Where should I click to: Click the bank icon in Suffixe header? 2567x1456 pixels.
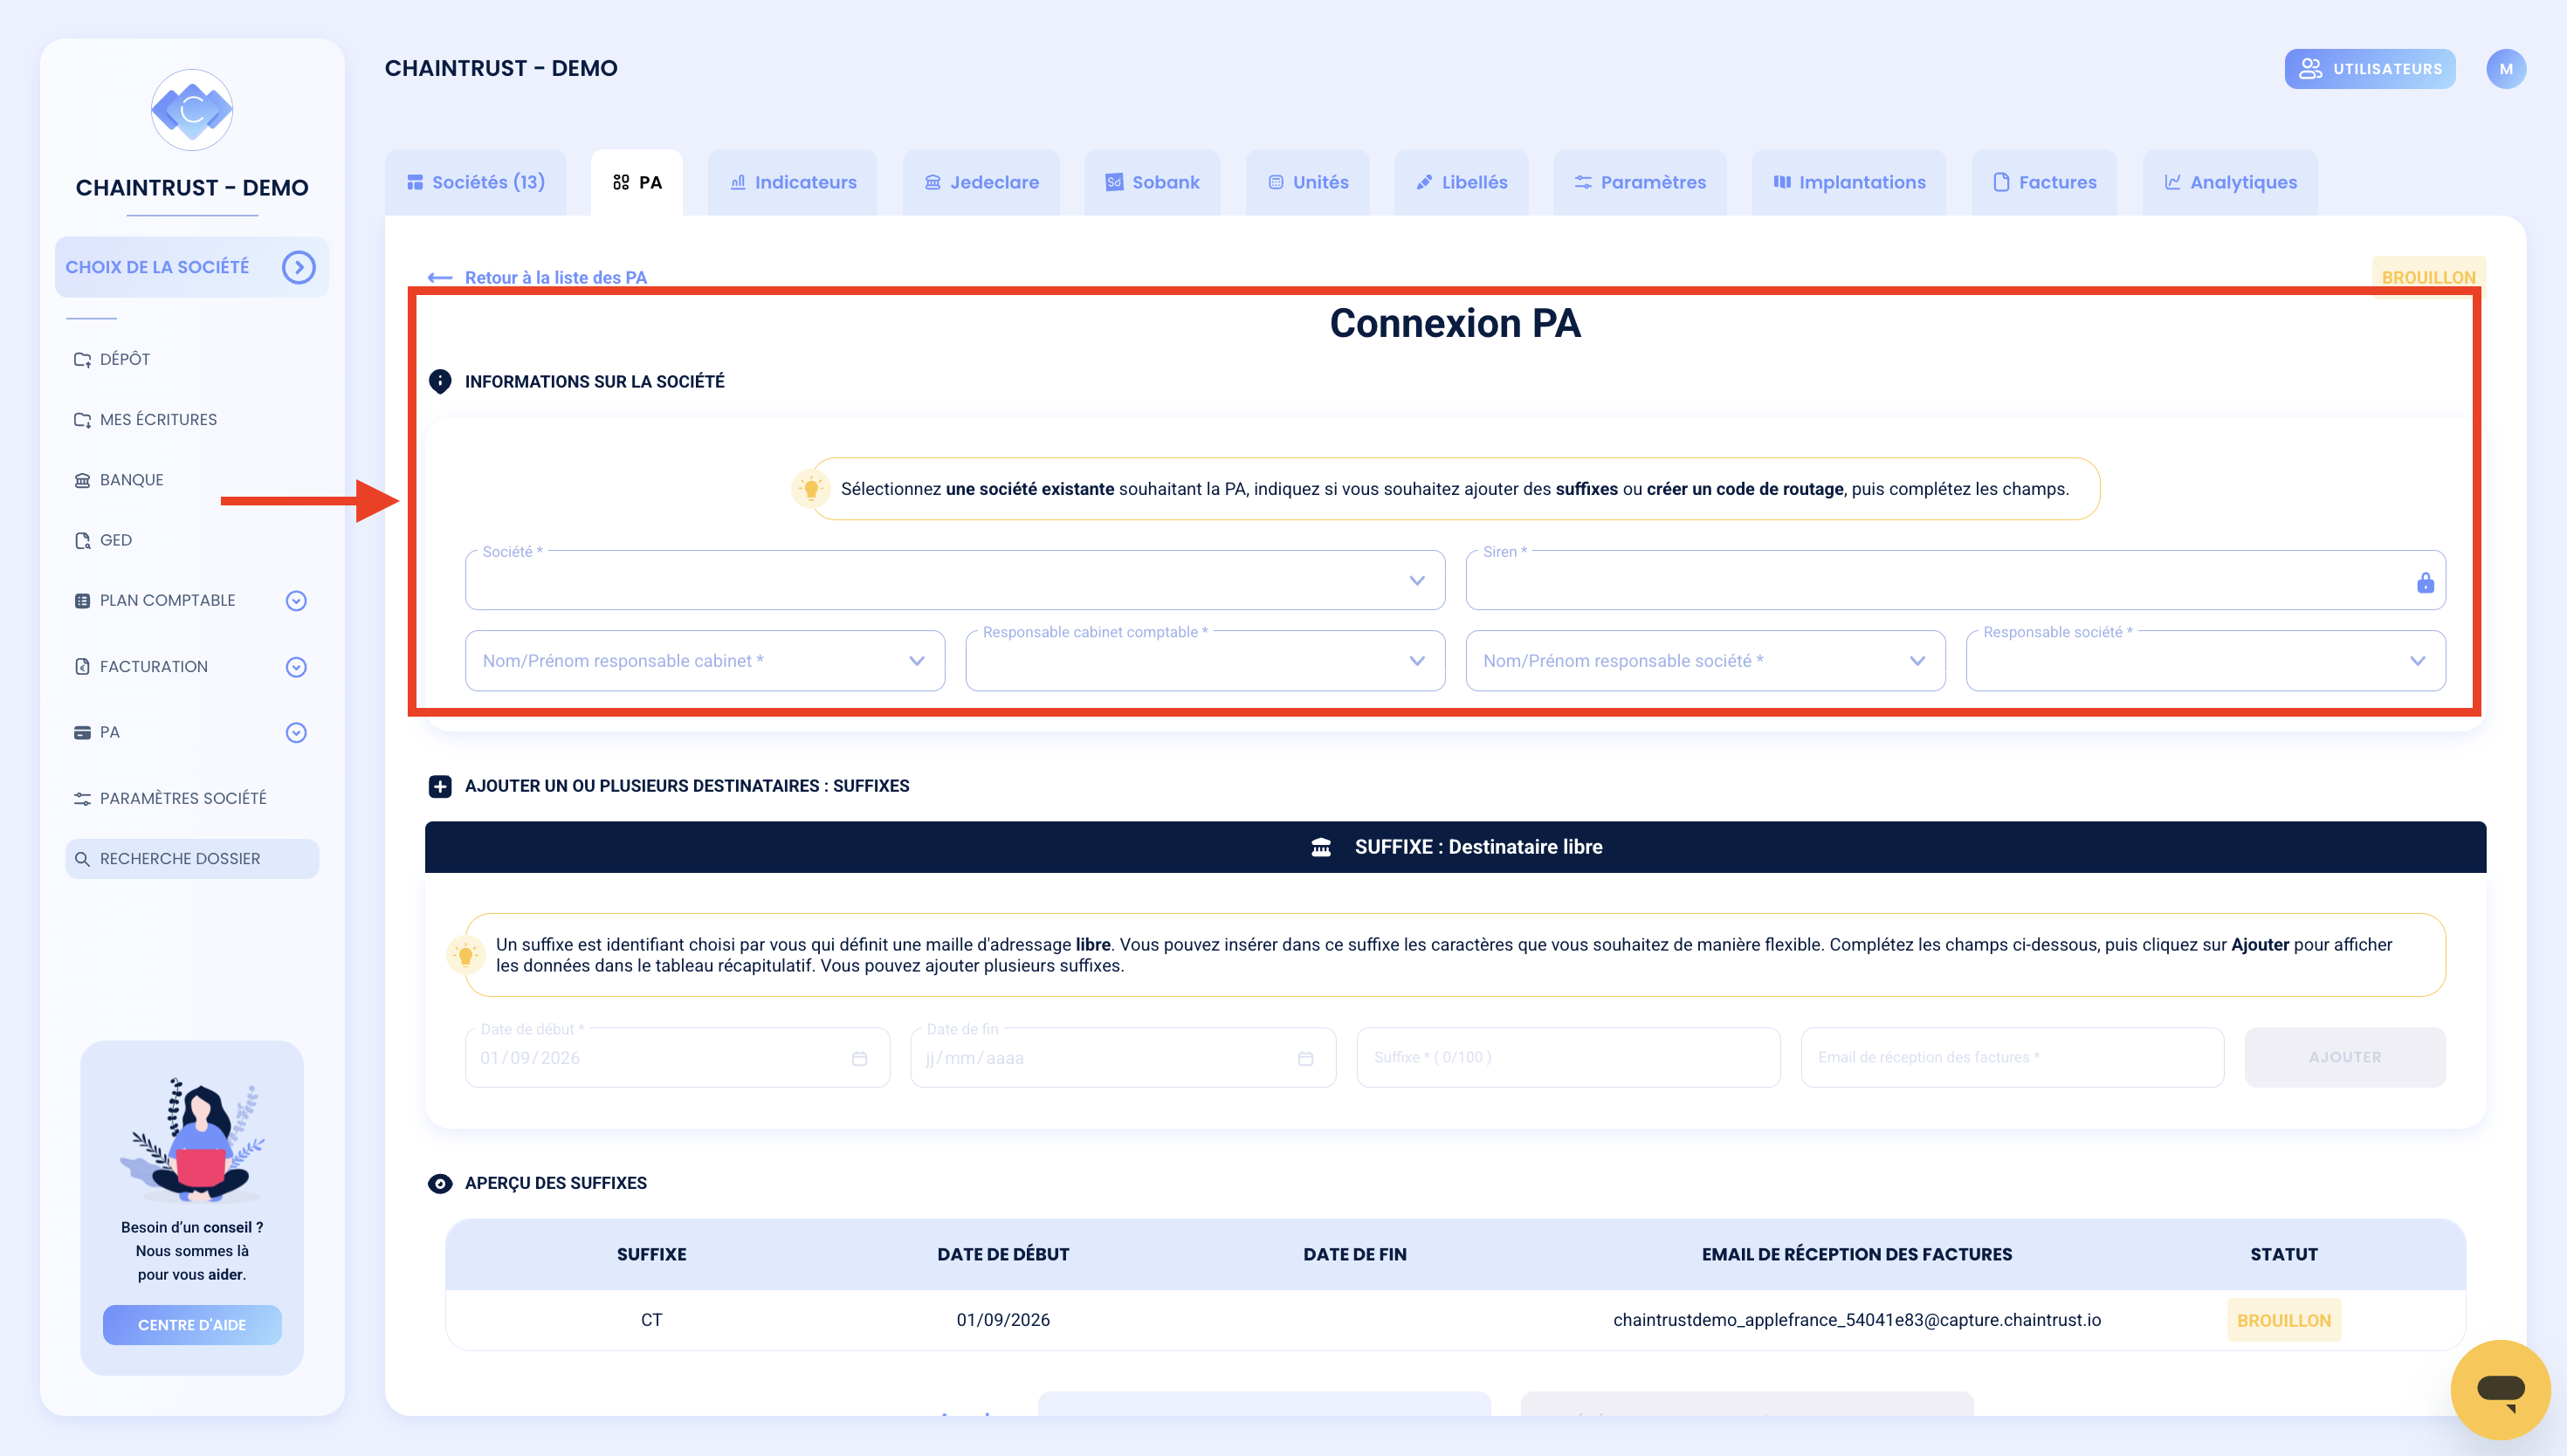(x=1321, y=847)
